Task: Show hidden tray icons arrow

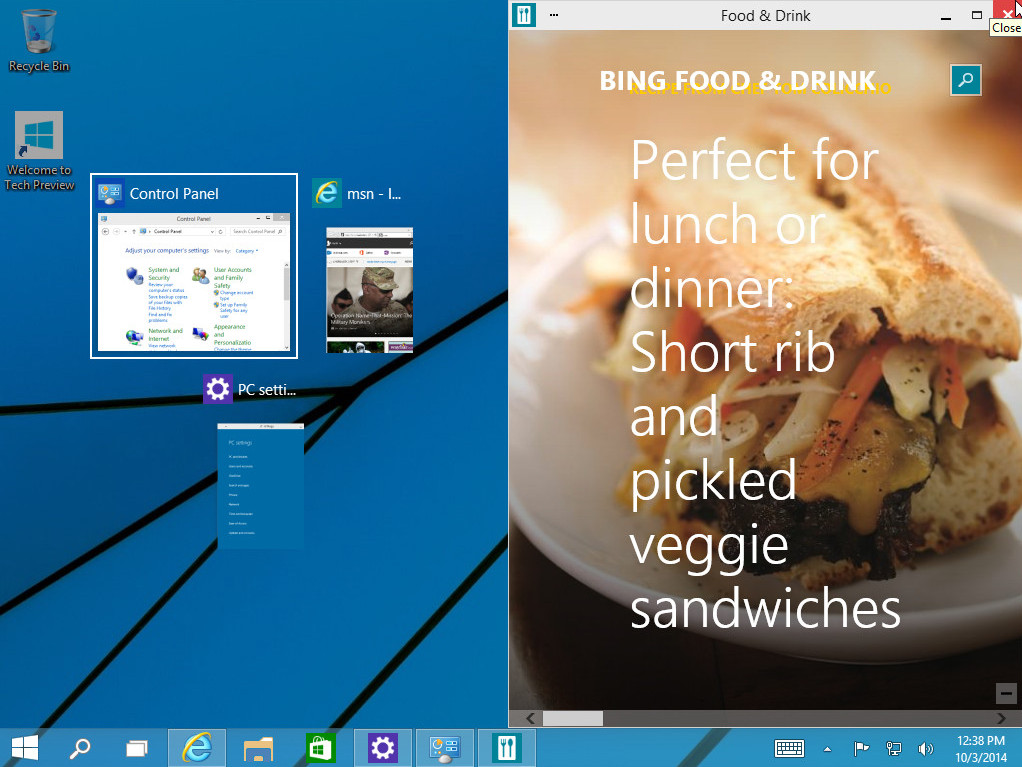Action: point(827,749)
